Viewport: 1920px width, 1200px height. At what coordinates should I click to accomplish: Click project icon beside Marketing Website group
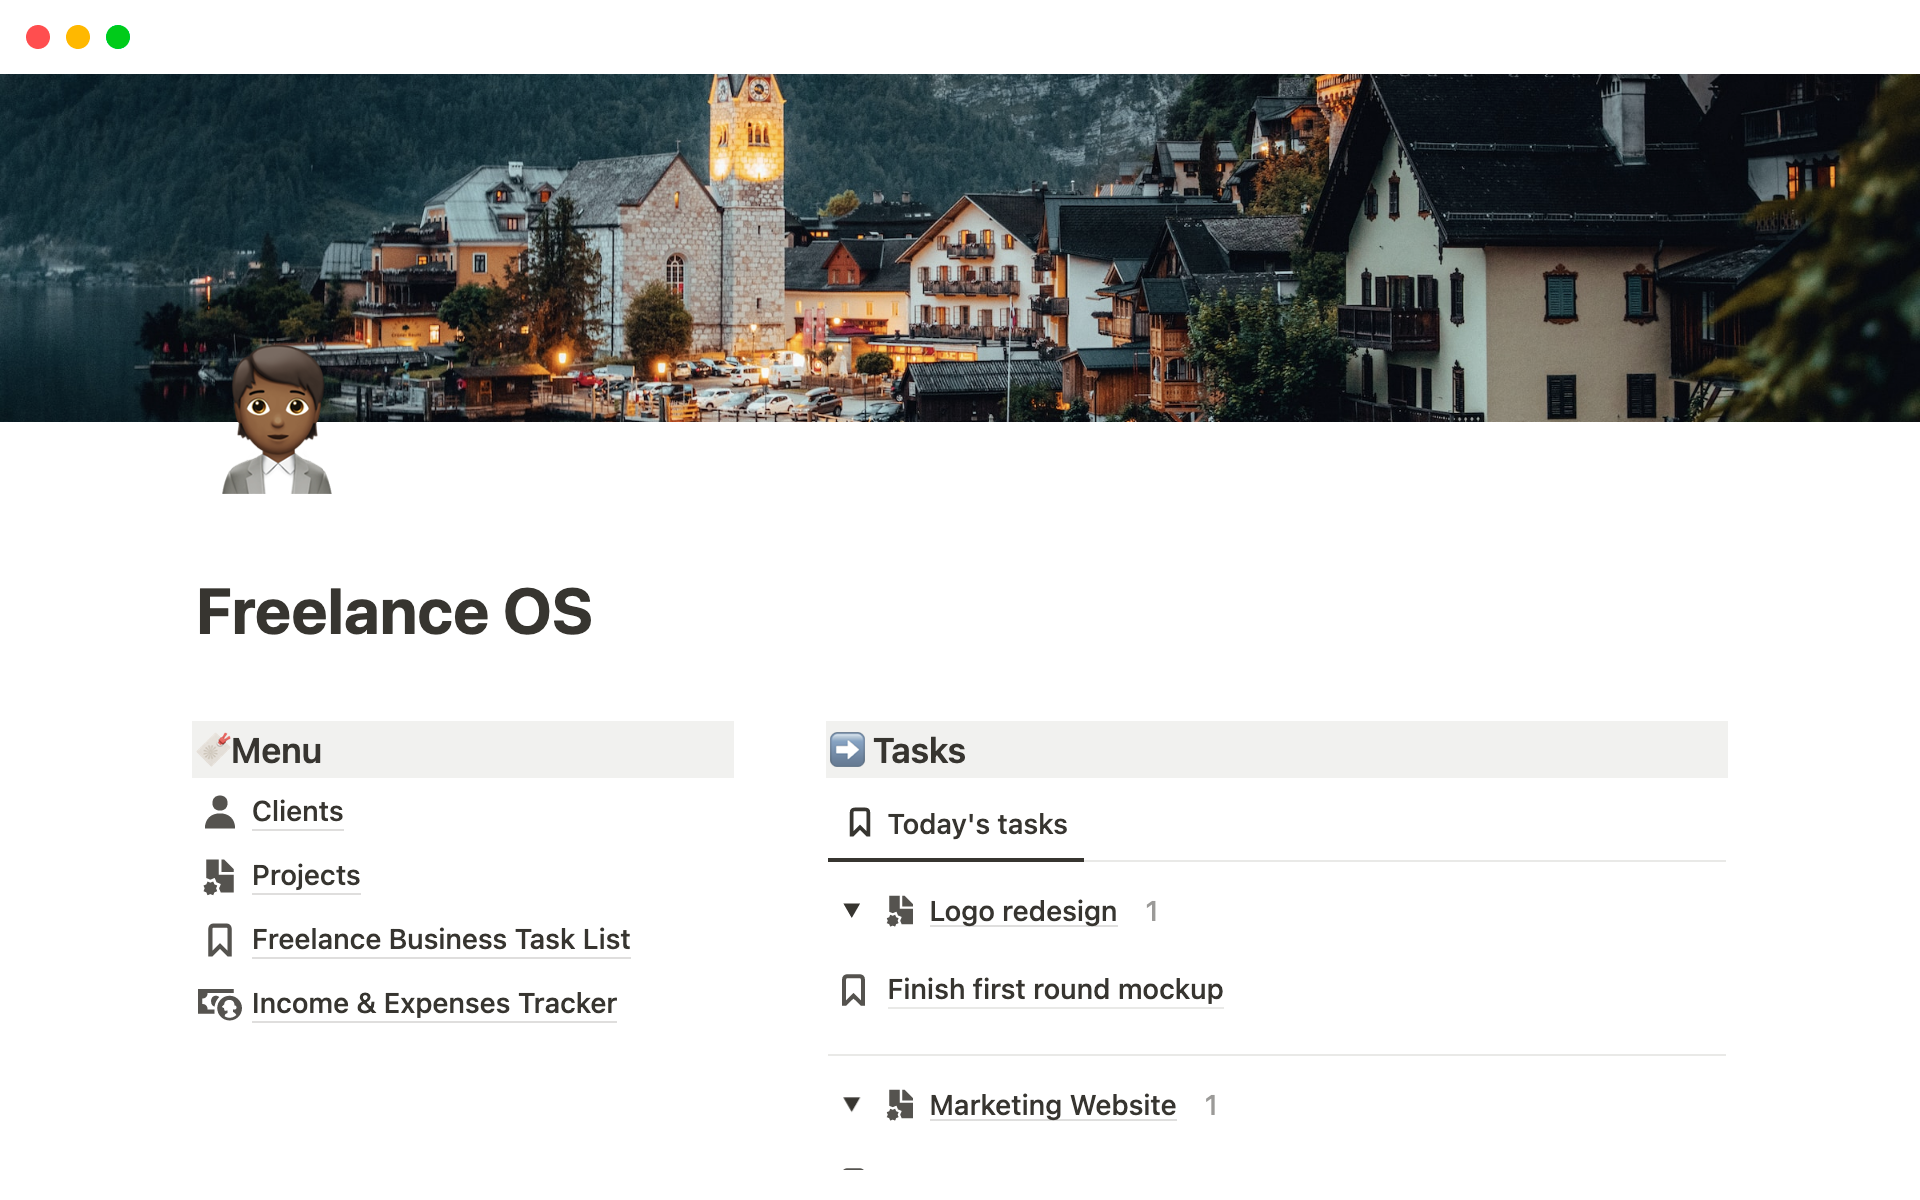pos(900,1105)
